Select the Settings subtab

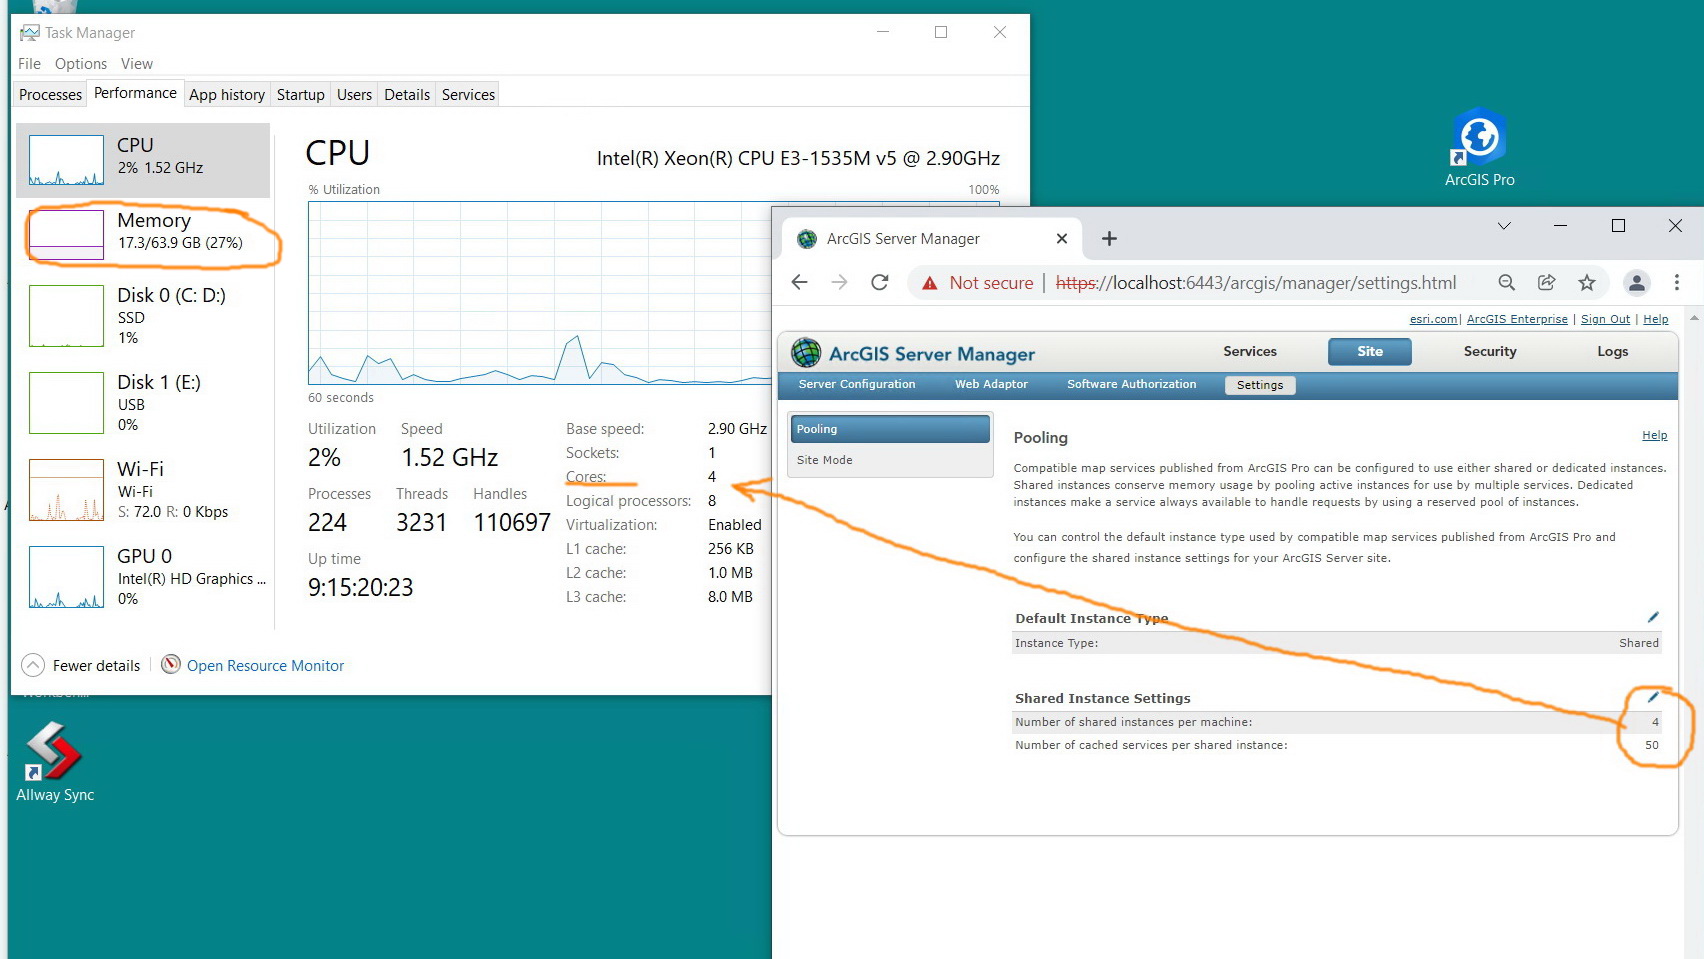tap(1260, 385)
